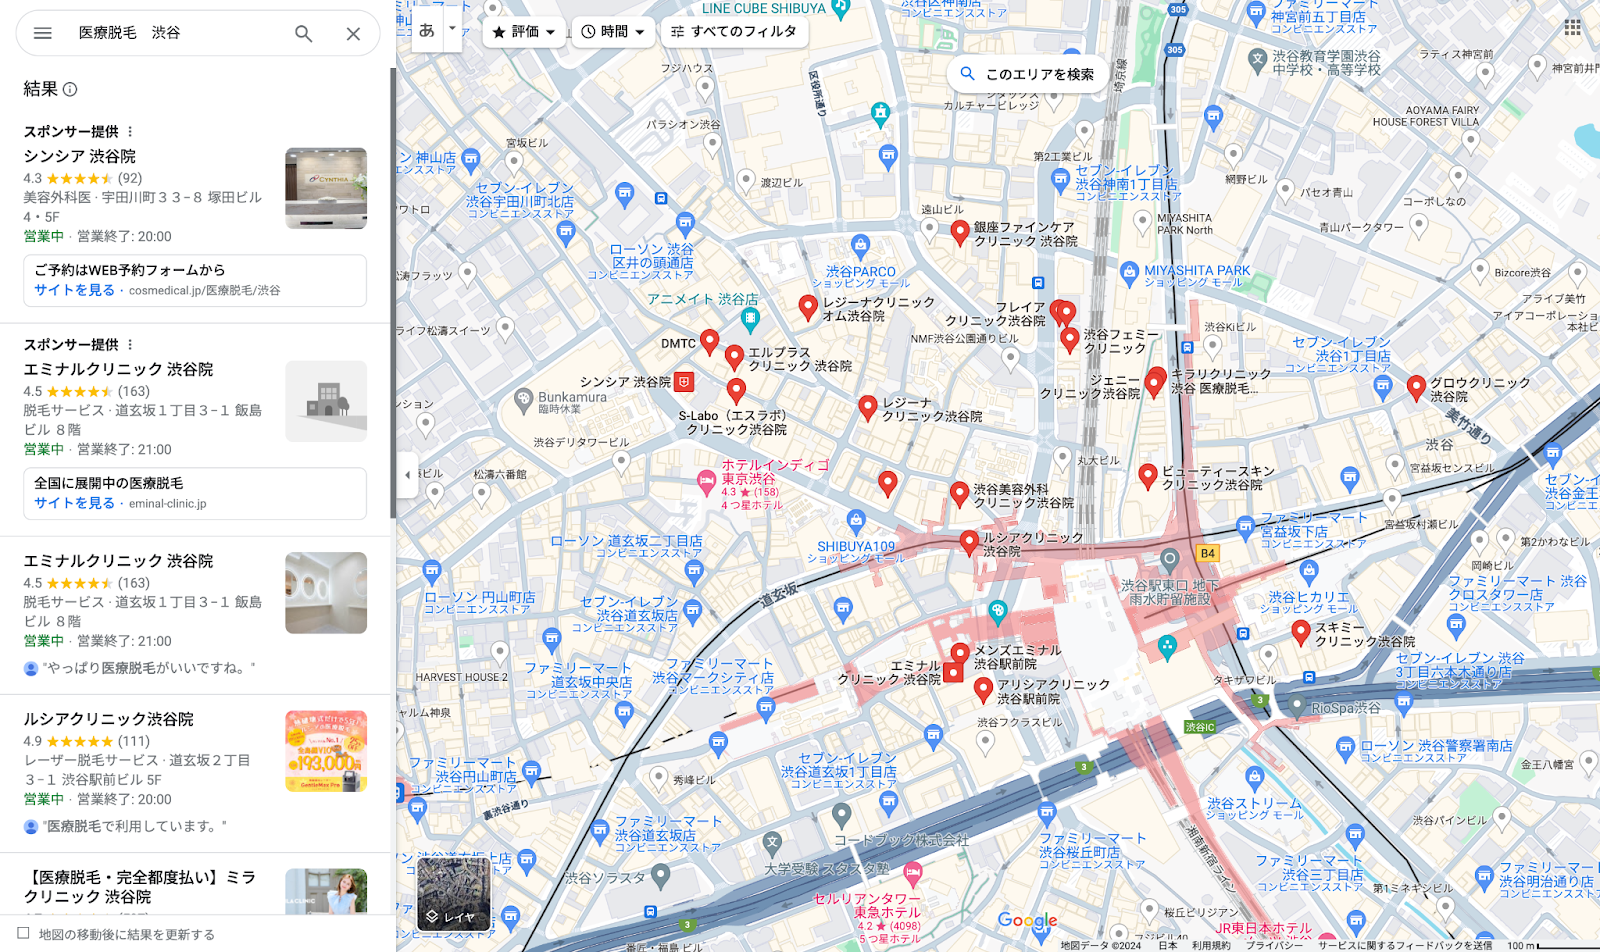Screen dimensions: 1600x952
Task: Click サイトを見る link for eminal-clinic.jp
Action: tap(74, 503)
